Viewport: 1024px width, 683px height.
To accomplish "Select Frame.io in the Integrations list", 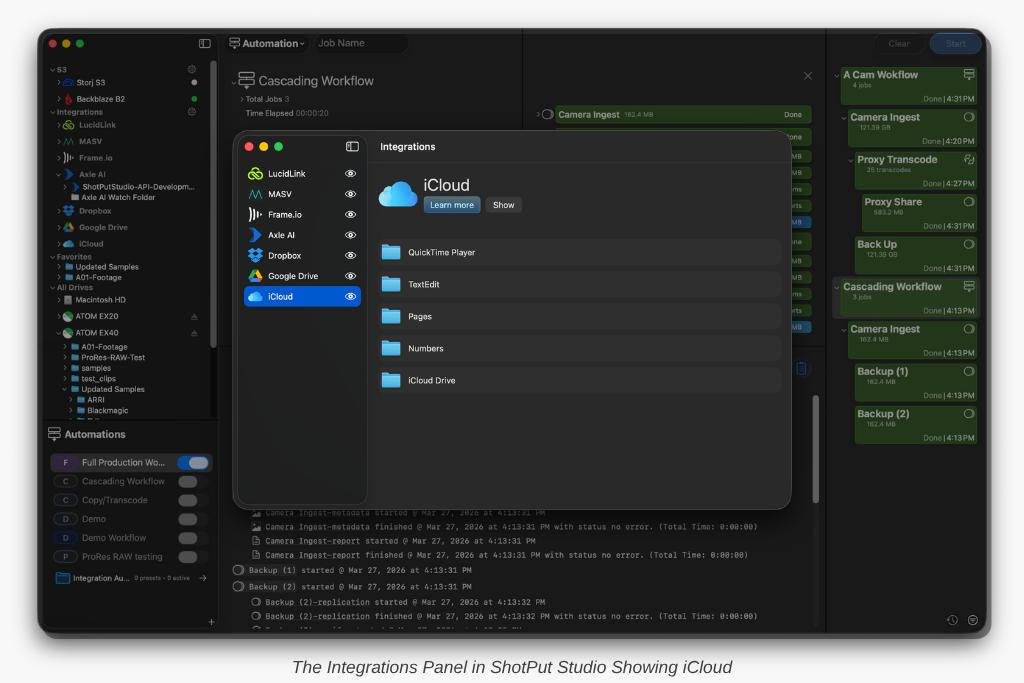I will pos(284,215).
